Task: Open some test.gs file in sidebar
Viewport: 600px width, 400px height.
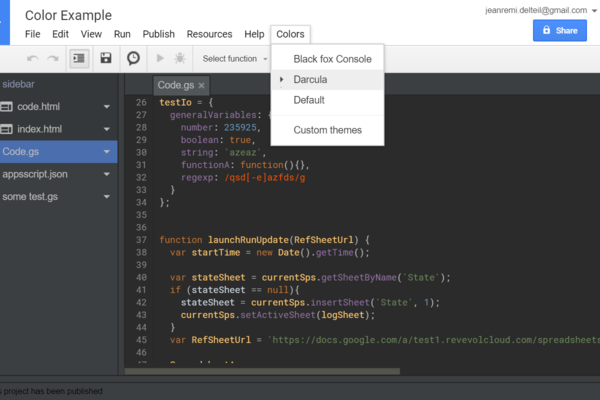Action: (x=31, y=196)
